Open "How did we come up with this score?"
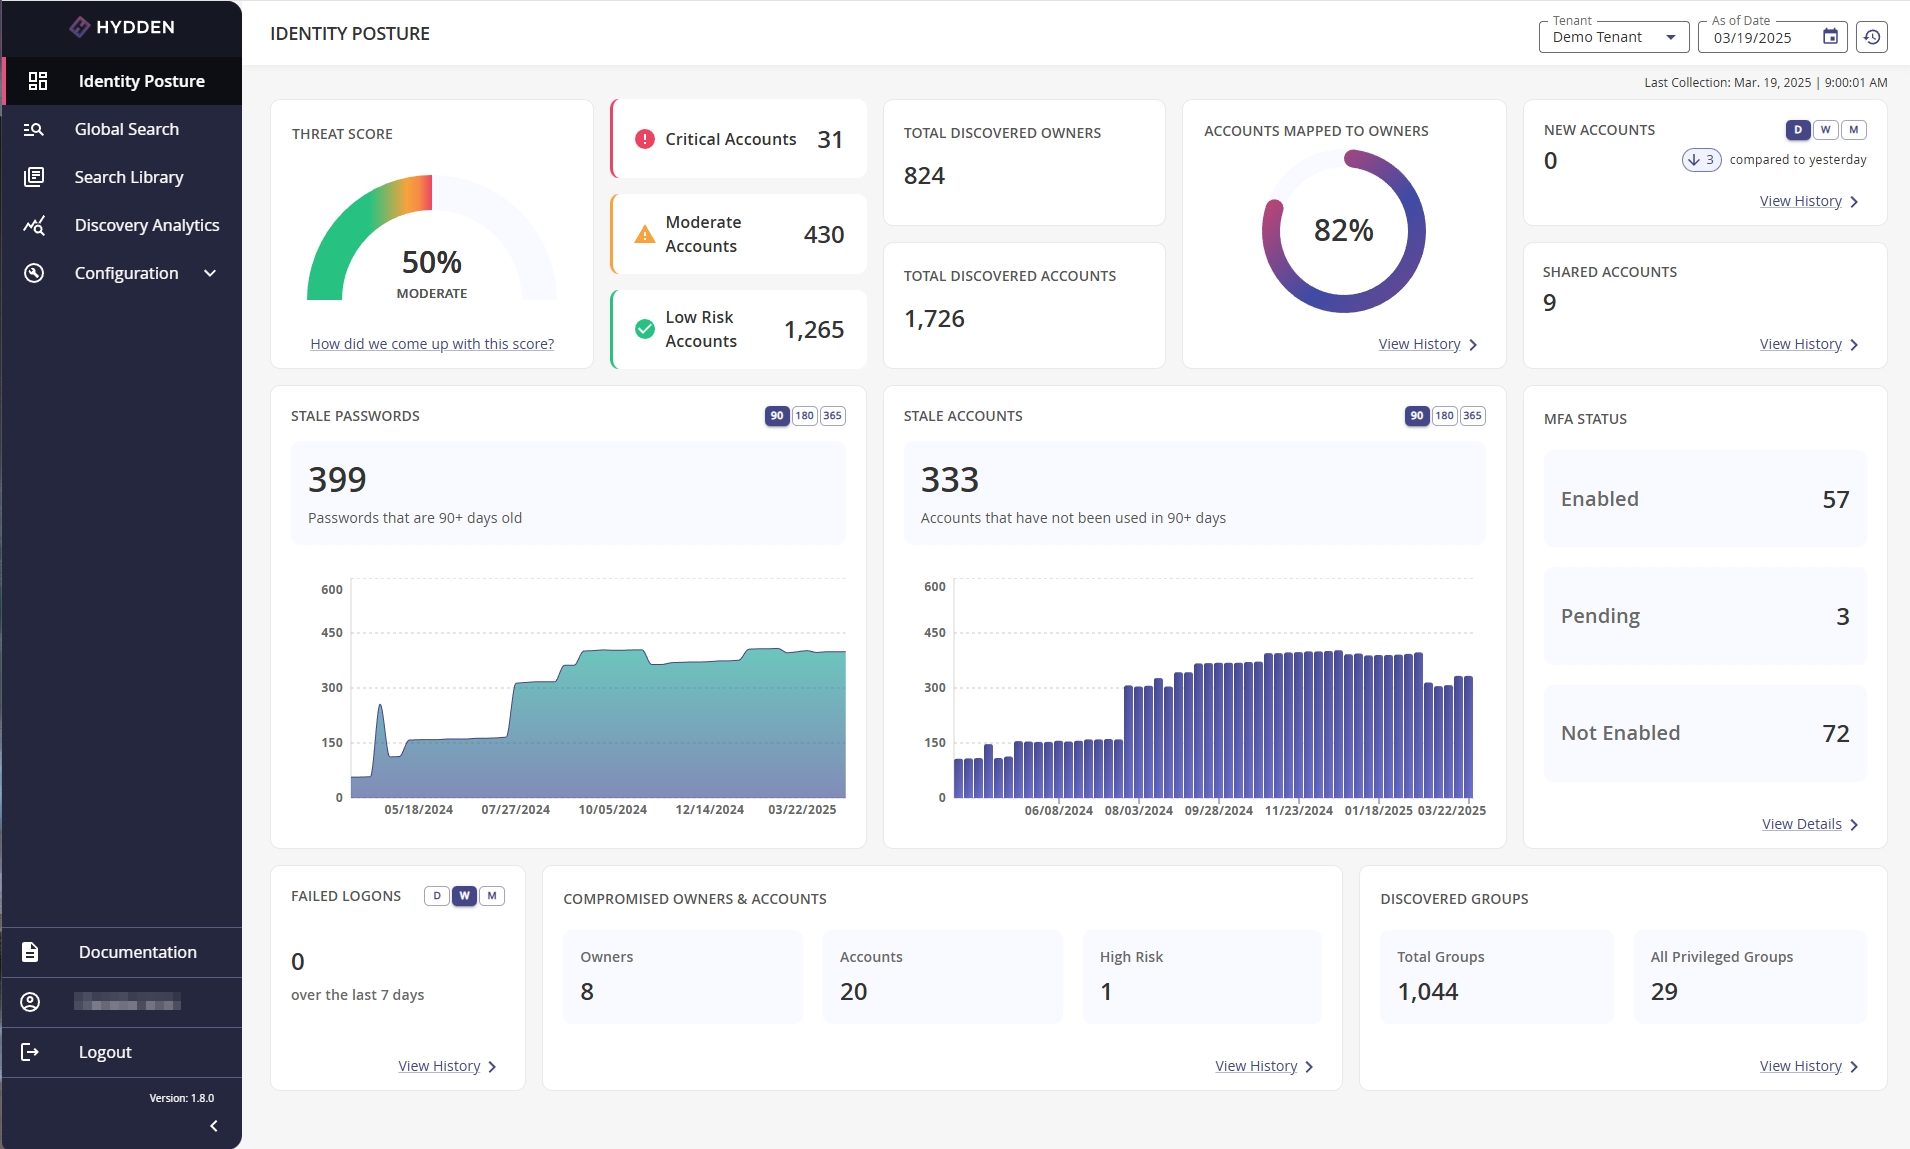 [431, 343]
